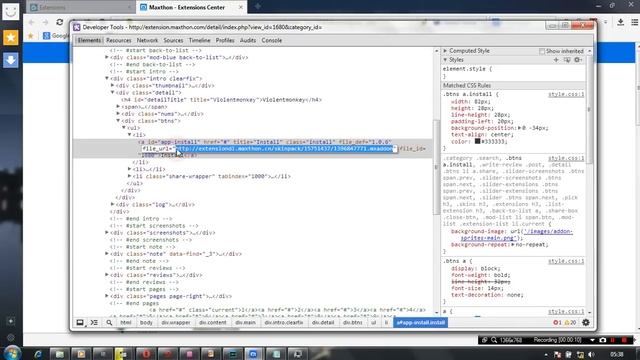Click element.style rule block

point(513,73)
